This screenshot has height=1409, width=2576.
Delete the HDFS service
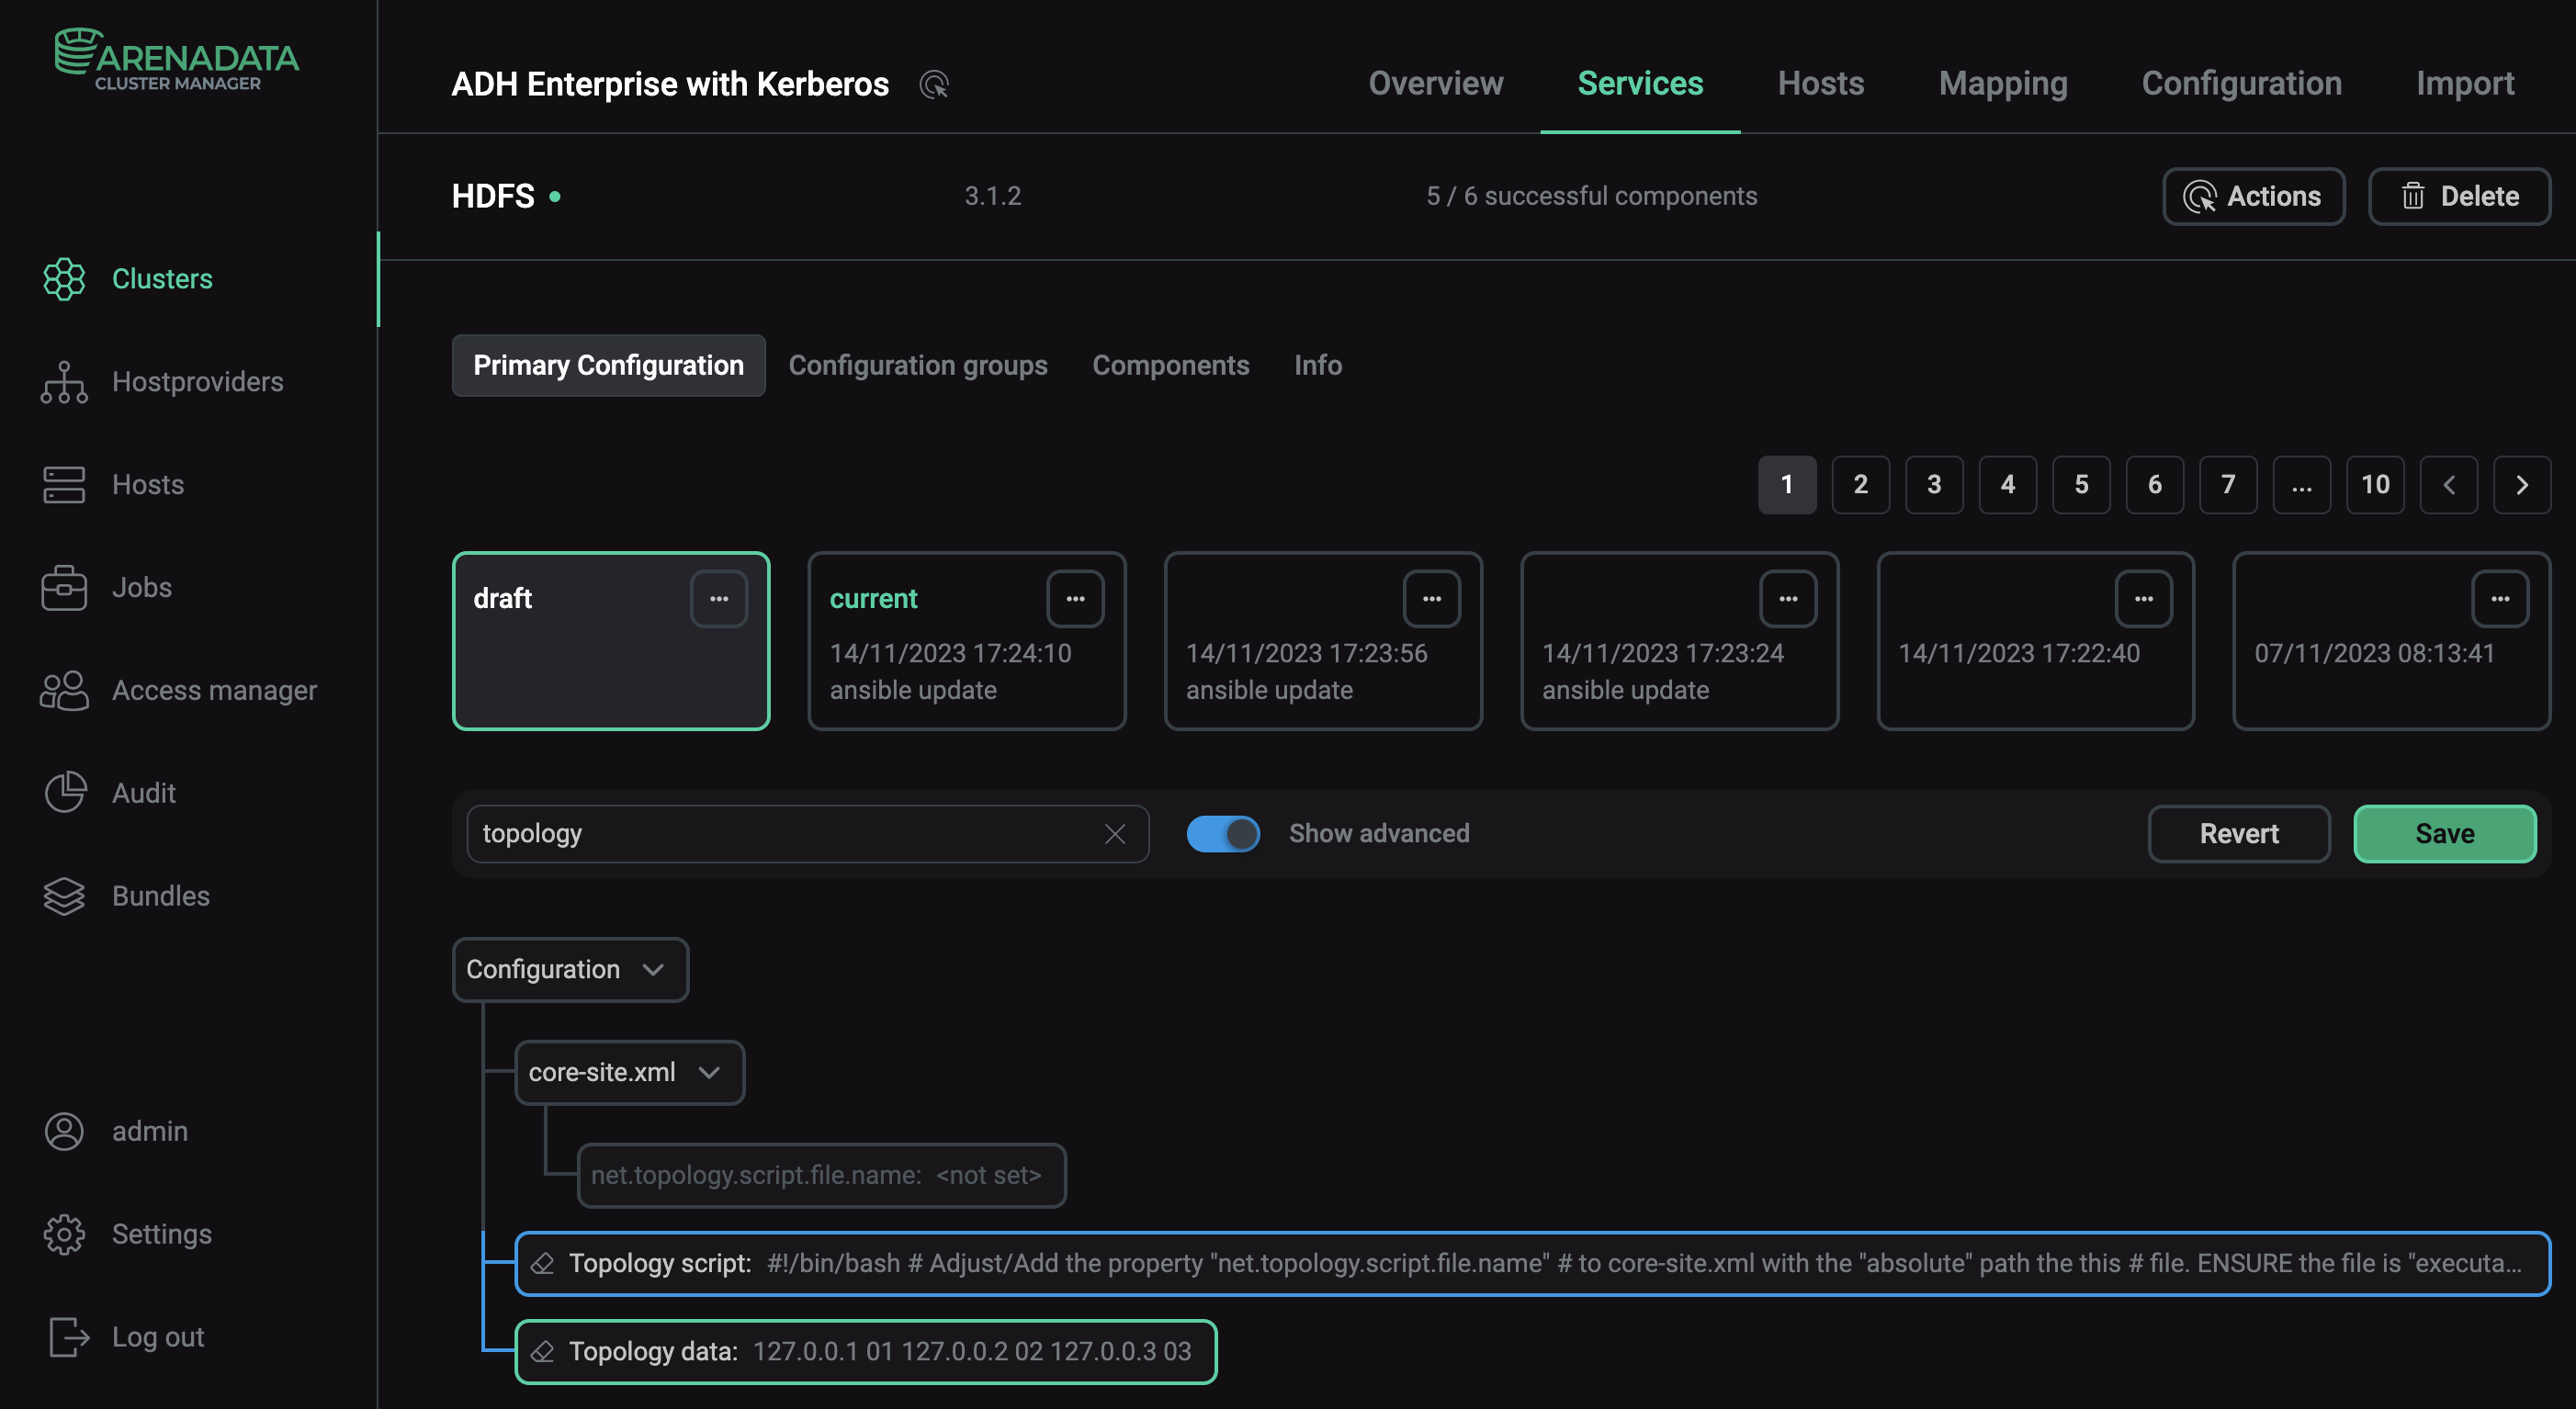(2459, 197)
